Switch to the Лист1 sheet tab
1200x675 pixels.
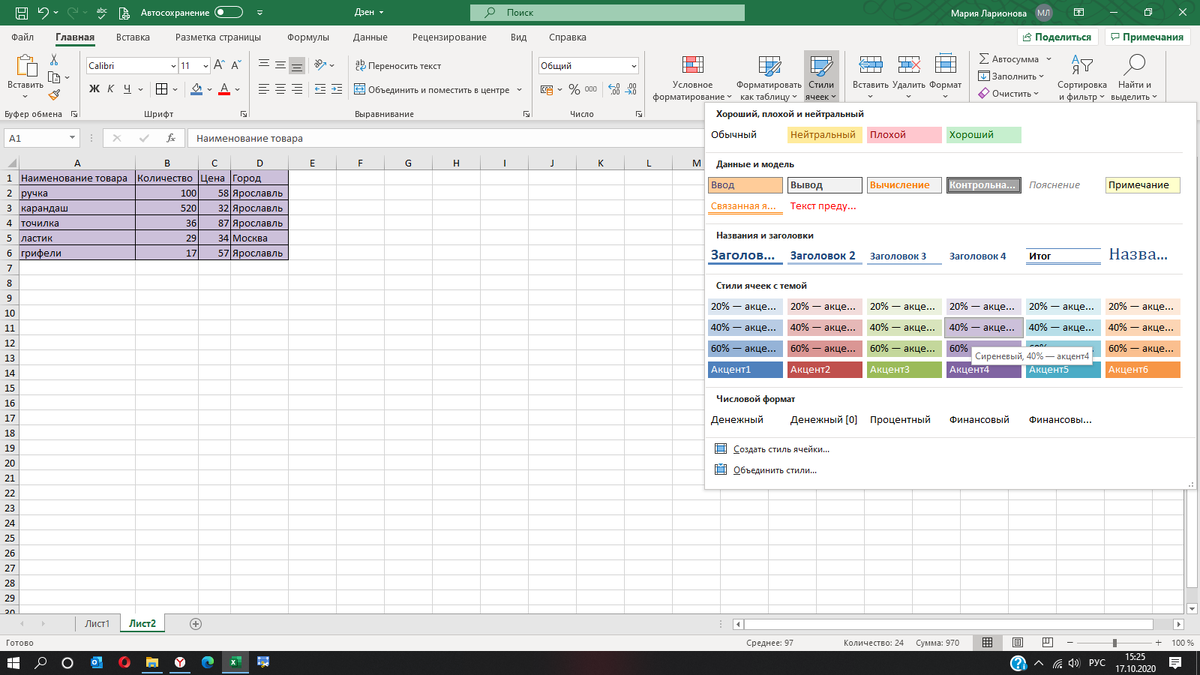point(97,623)
